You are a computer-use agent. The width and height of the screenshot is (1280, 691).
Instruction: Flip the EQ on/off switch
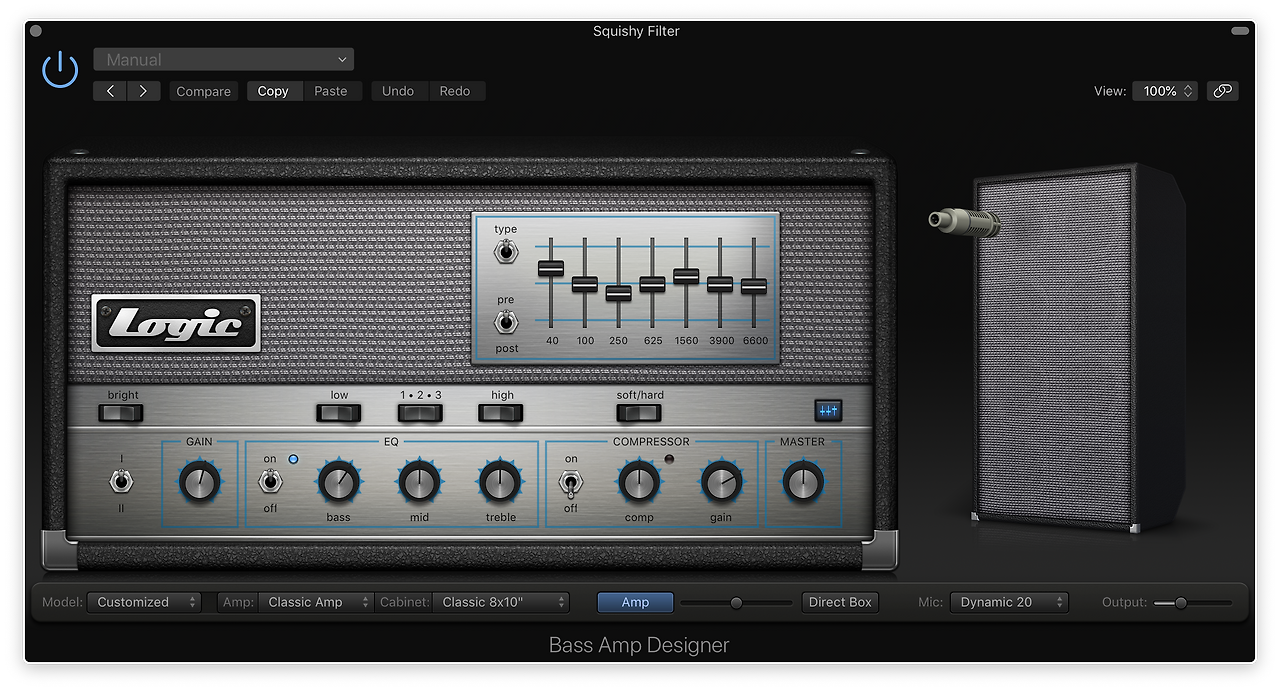pos(269,483)
